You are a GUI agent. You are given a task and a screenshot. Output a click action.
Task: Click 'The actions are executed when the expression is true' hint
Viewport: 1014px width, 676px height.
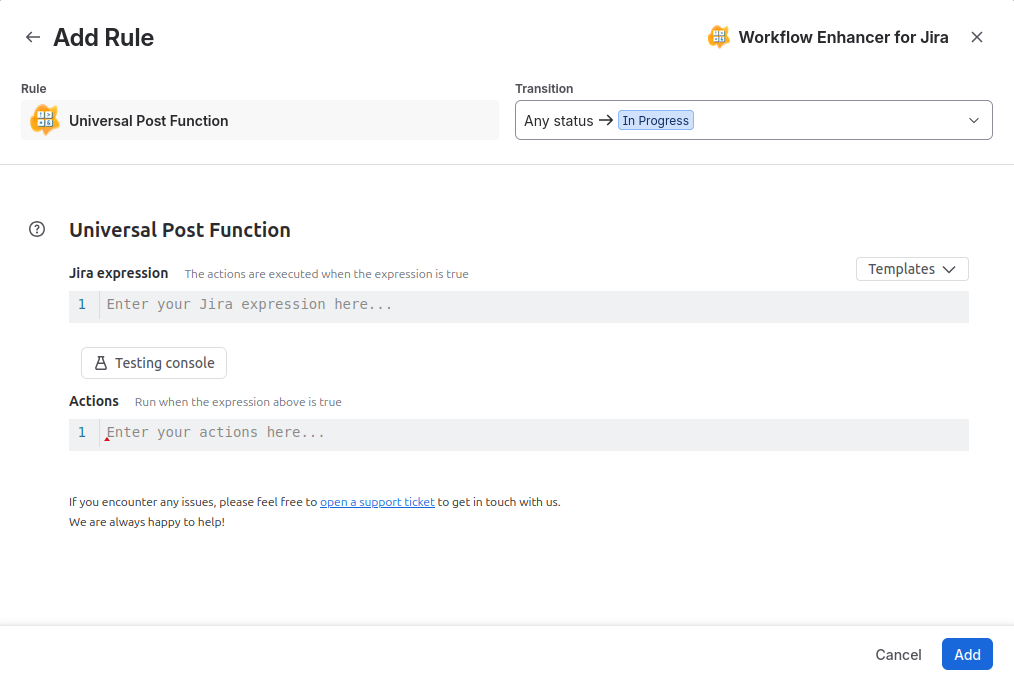click(x=327, y=274)
